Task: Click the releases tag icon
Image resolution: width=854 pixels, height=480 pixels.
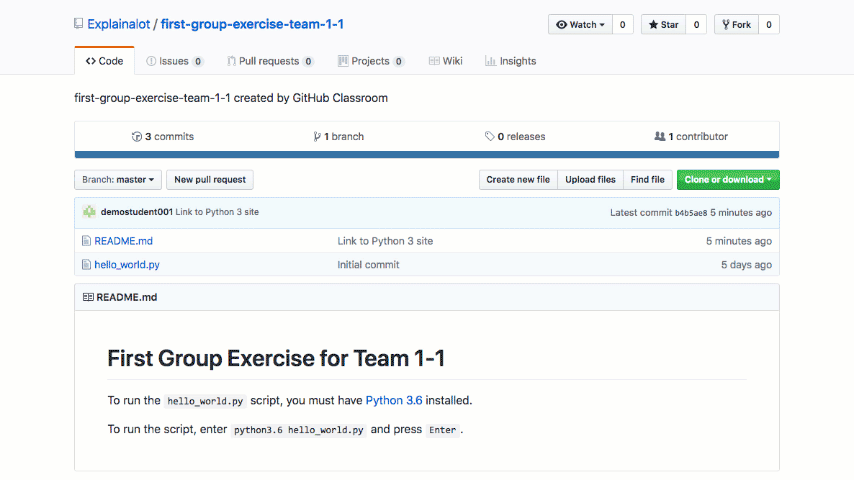Action: 489,136
